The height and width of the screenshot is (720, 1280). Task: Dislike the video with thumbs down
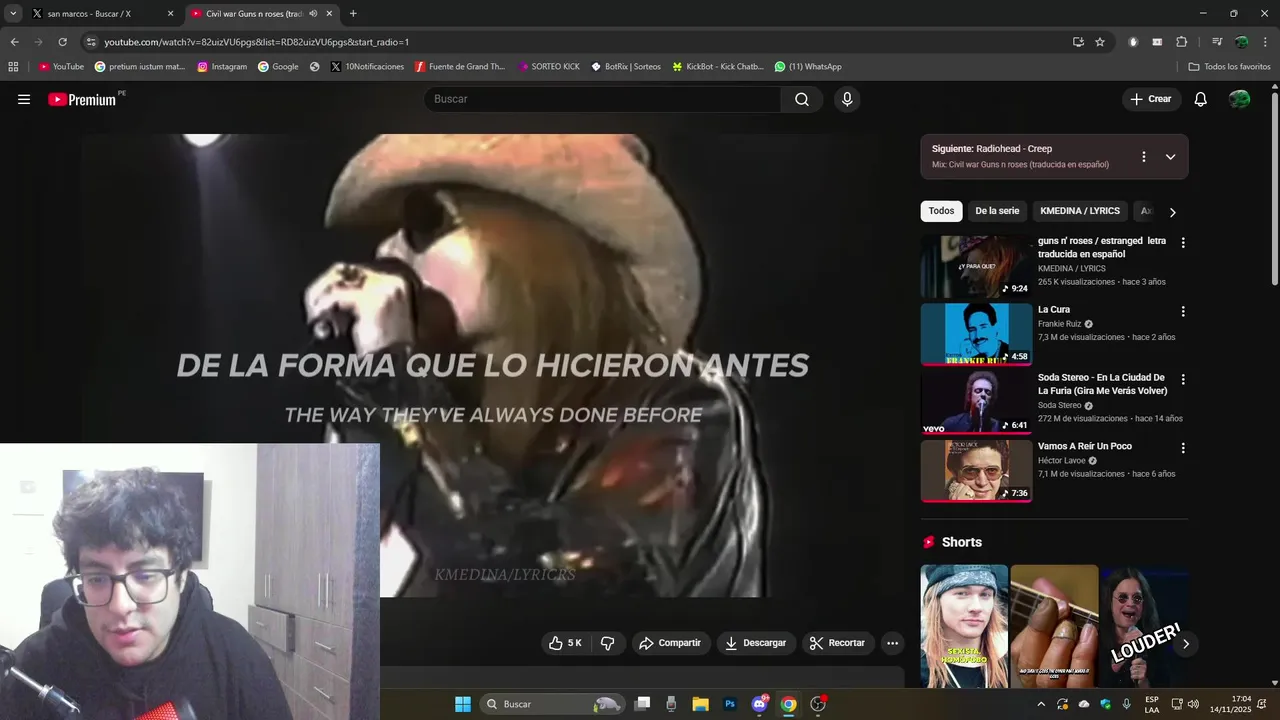[607, 643]
